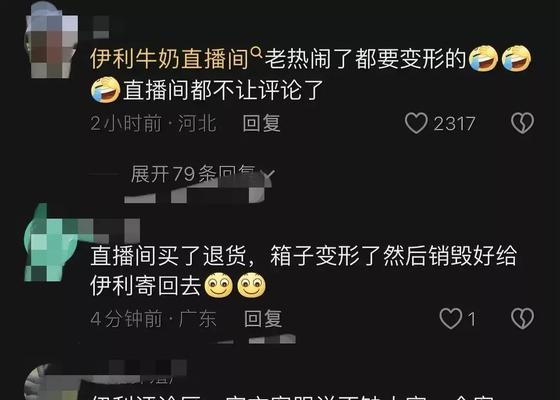The height and width of the screenshot is (400, 560).
Task: Reply to the Guangdong comment via 回复
Action: (x=263, y=318)
